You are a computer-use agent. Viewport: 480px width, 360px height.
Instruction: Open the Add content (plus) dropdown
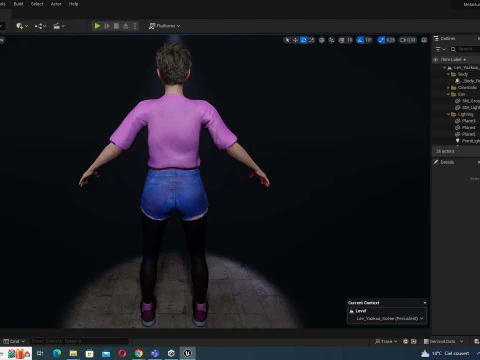click(22, 26)
